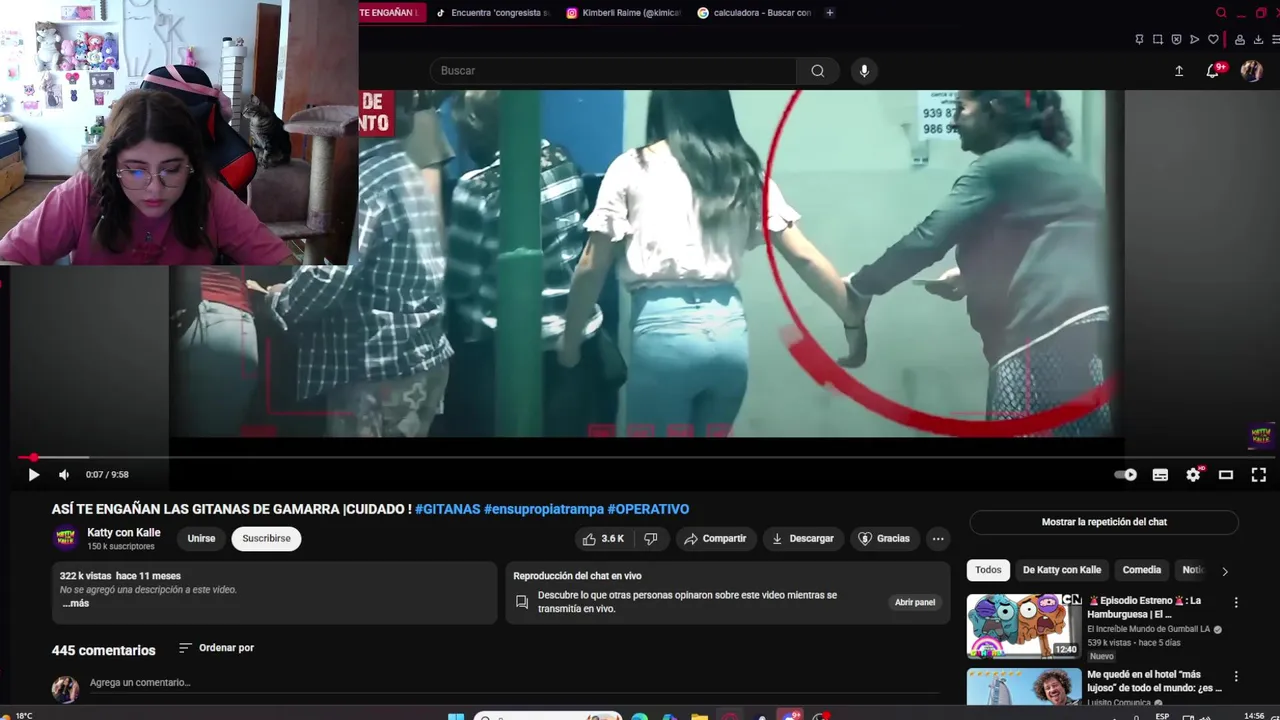Screen dimensions: 1280x720
Task: Click the search magnifier button
Action: [x=818, y=71]
